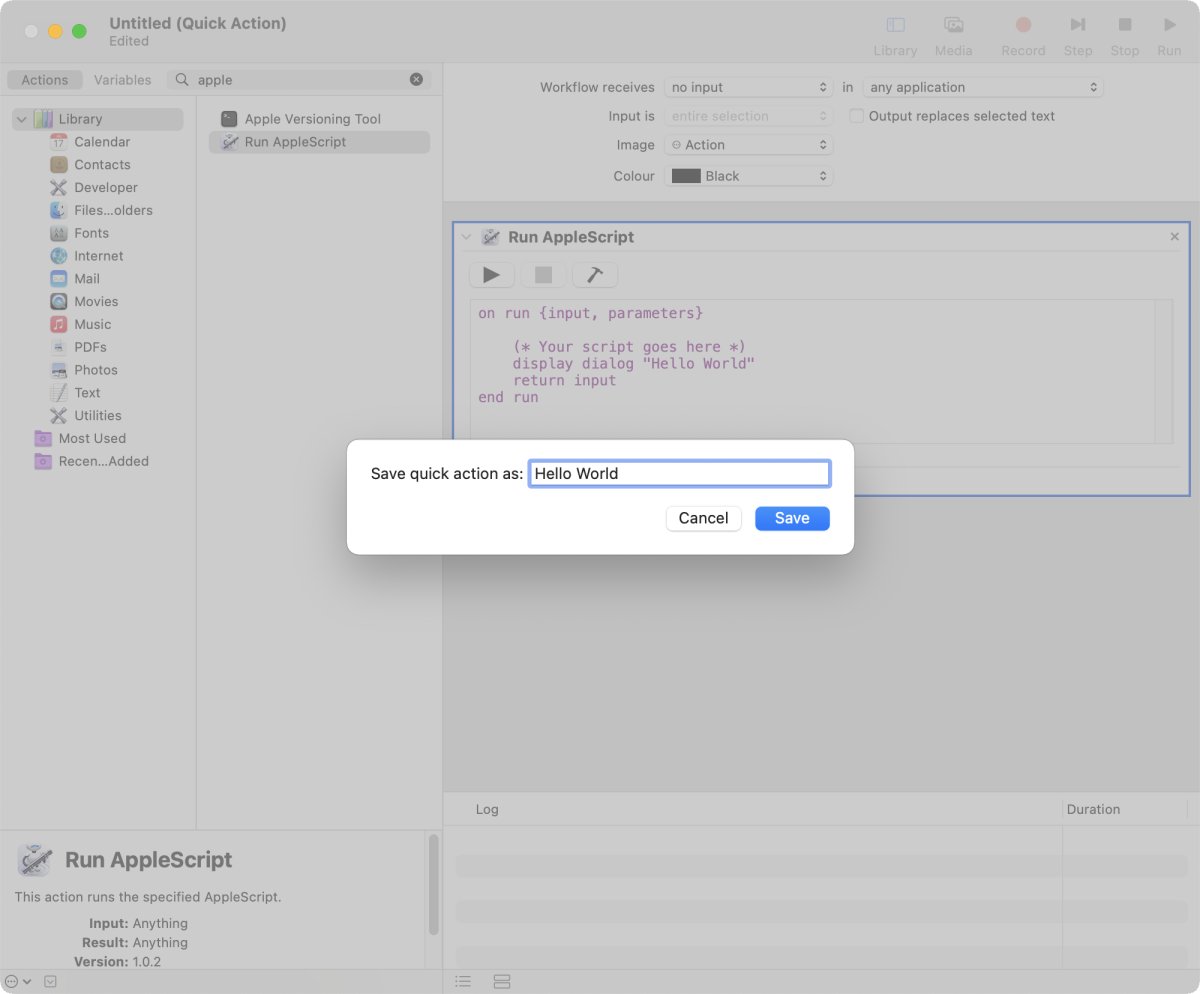The image size is (1200, 994).
Task: Open the action options menu at bottom left
Action: click(18, 982)
